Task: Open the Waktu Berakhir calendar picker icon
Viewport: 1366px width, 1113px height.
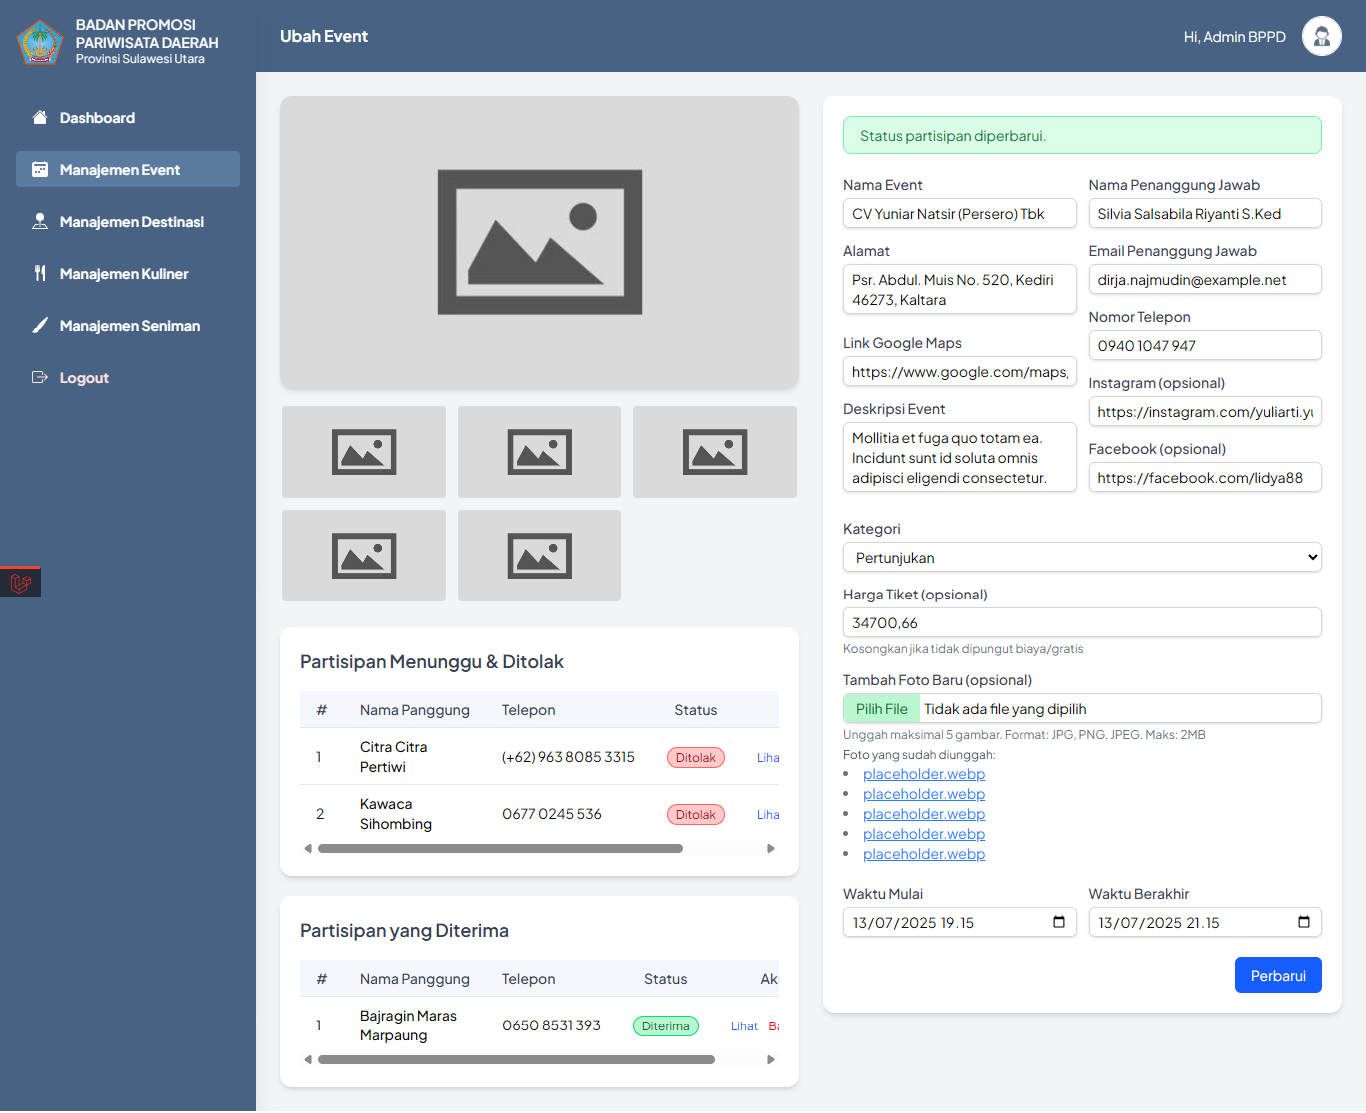Action: [1304, 922]
